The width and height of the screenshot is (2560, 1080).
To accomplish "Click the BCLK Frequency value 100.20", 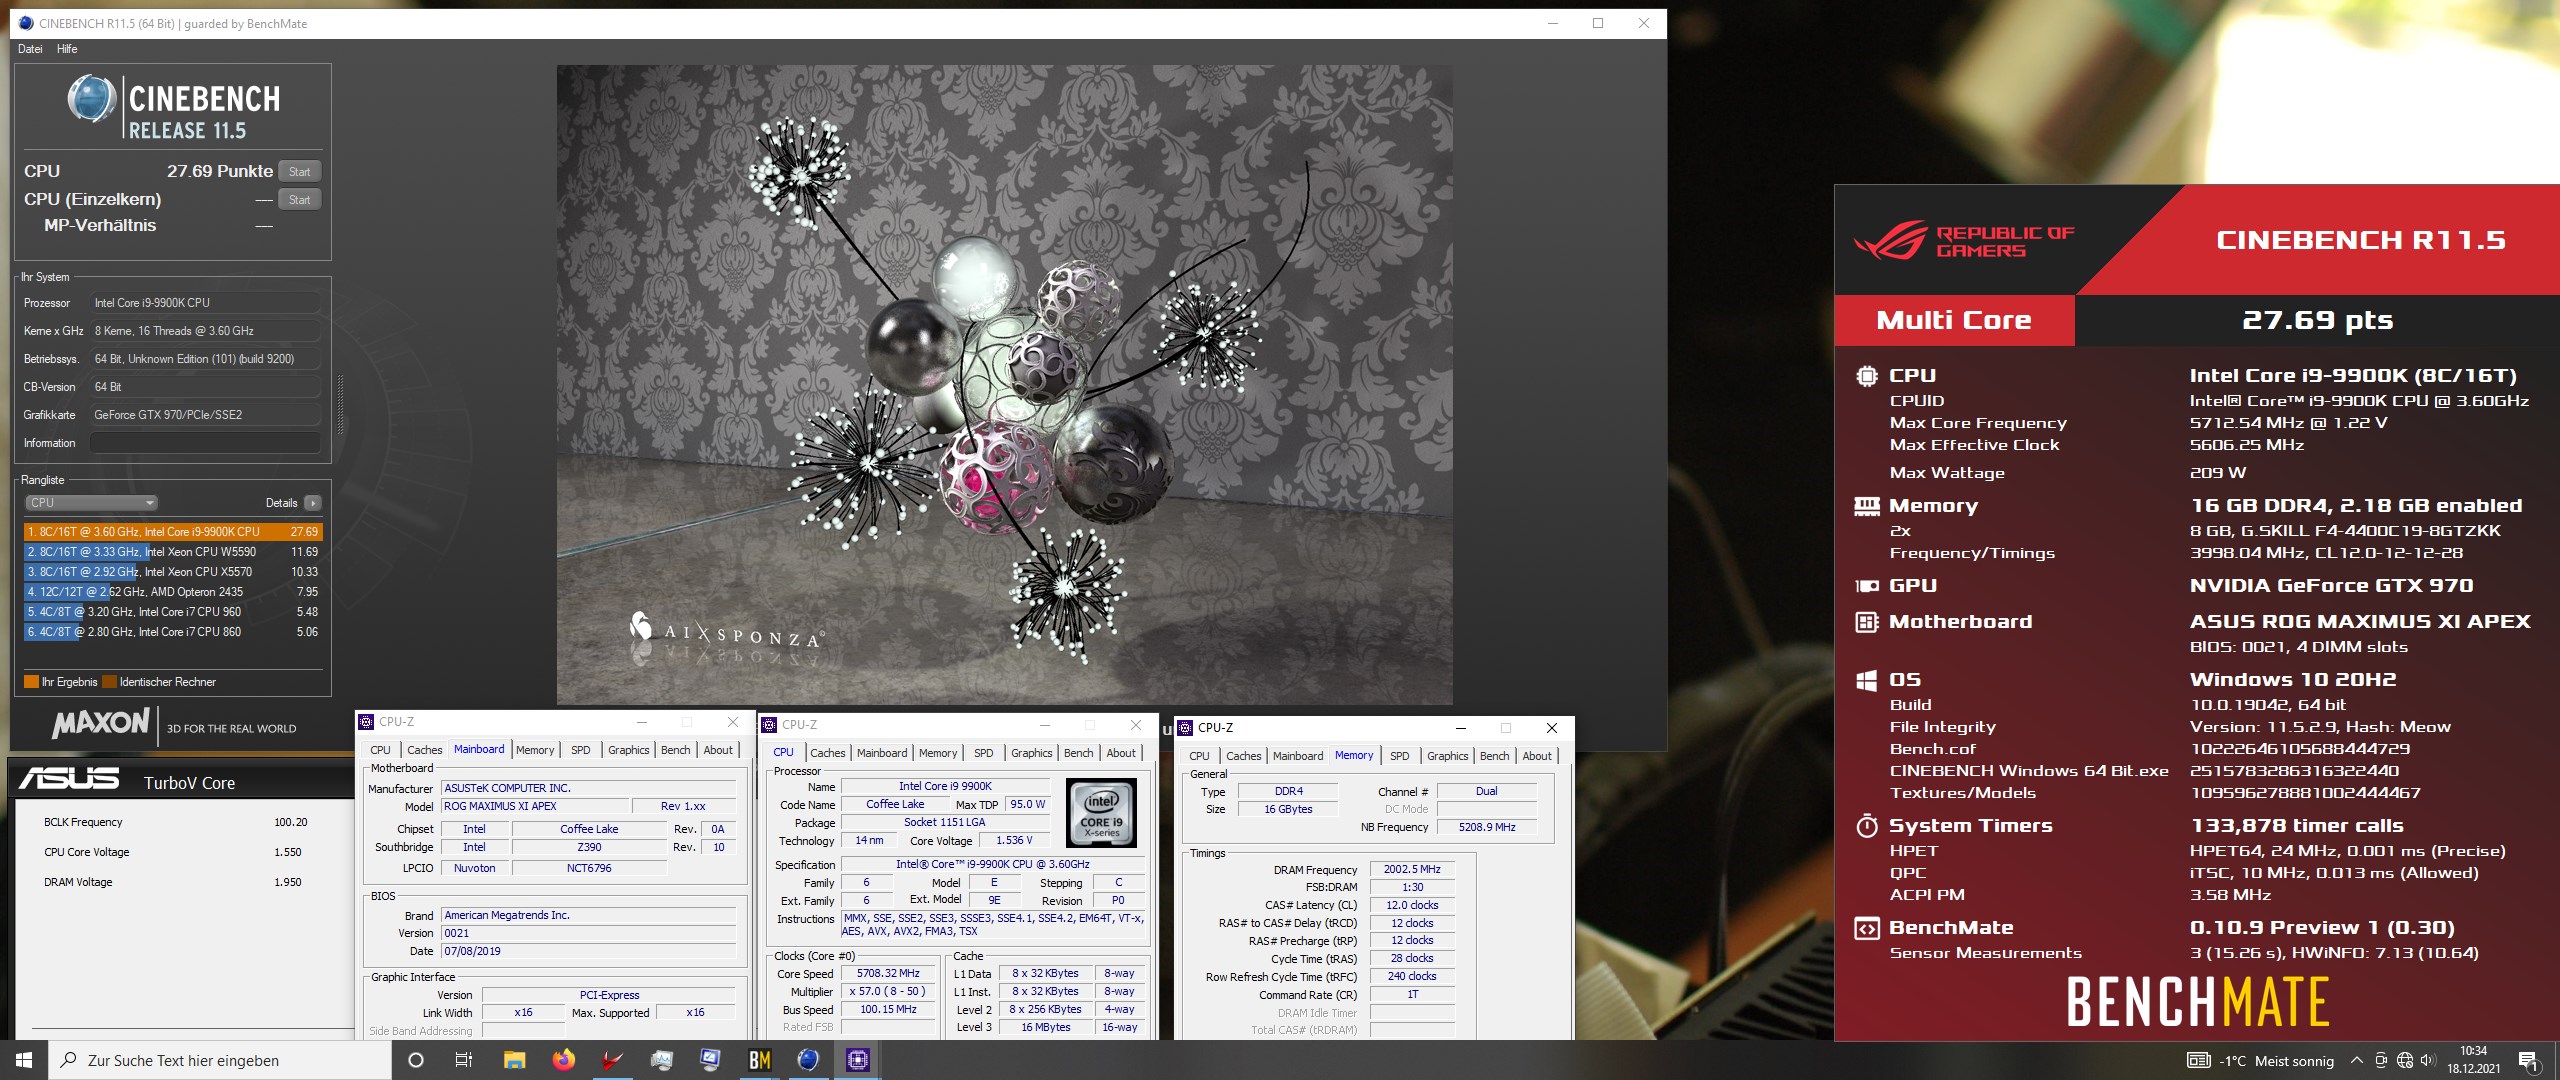I will (x=291, y=822).
